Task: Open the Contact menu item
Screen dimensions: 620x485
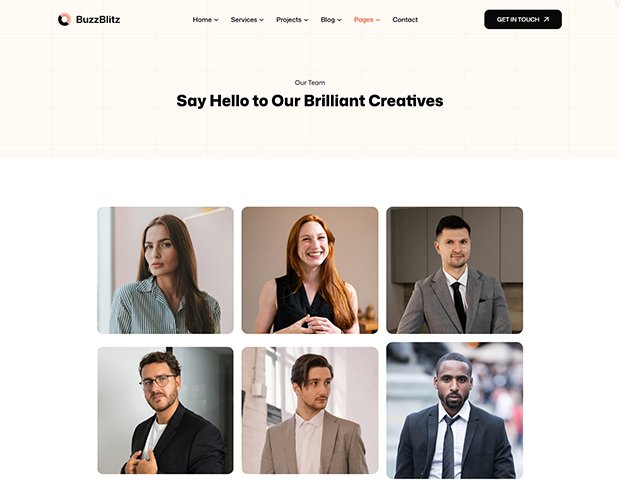Action: click(x=405, y=20)
